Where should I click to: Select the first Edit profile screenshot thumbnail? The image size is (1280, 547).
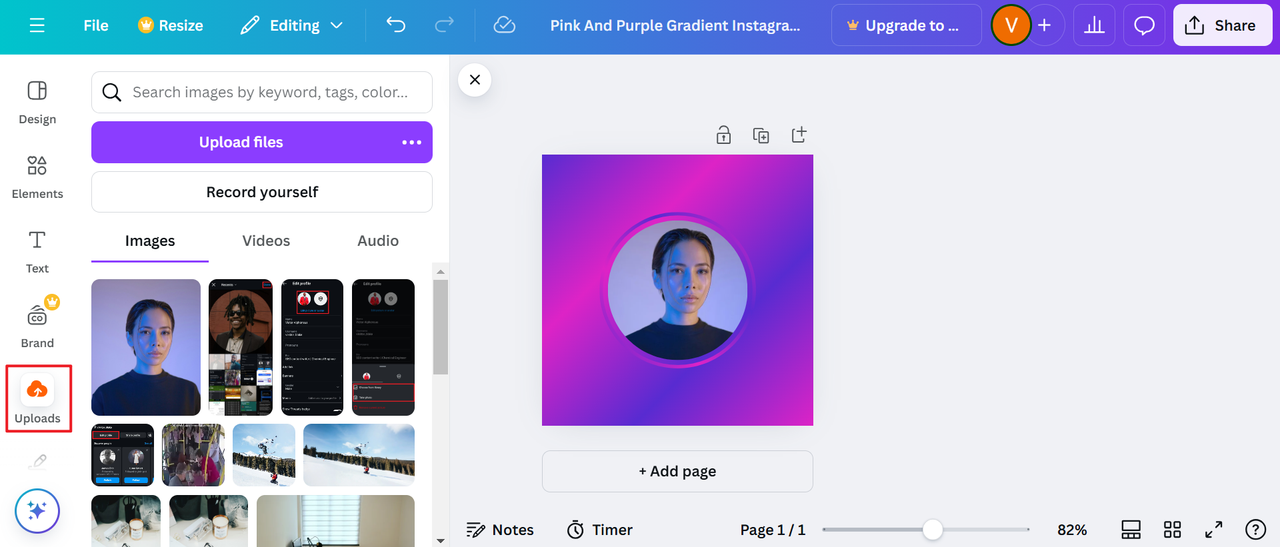click(x=312, y=347)
